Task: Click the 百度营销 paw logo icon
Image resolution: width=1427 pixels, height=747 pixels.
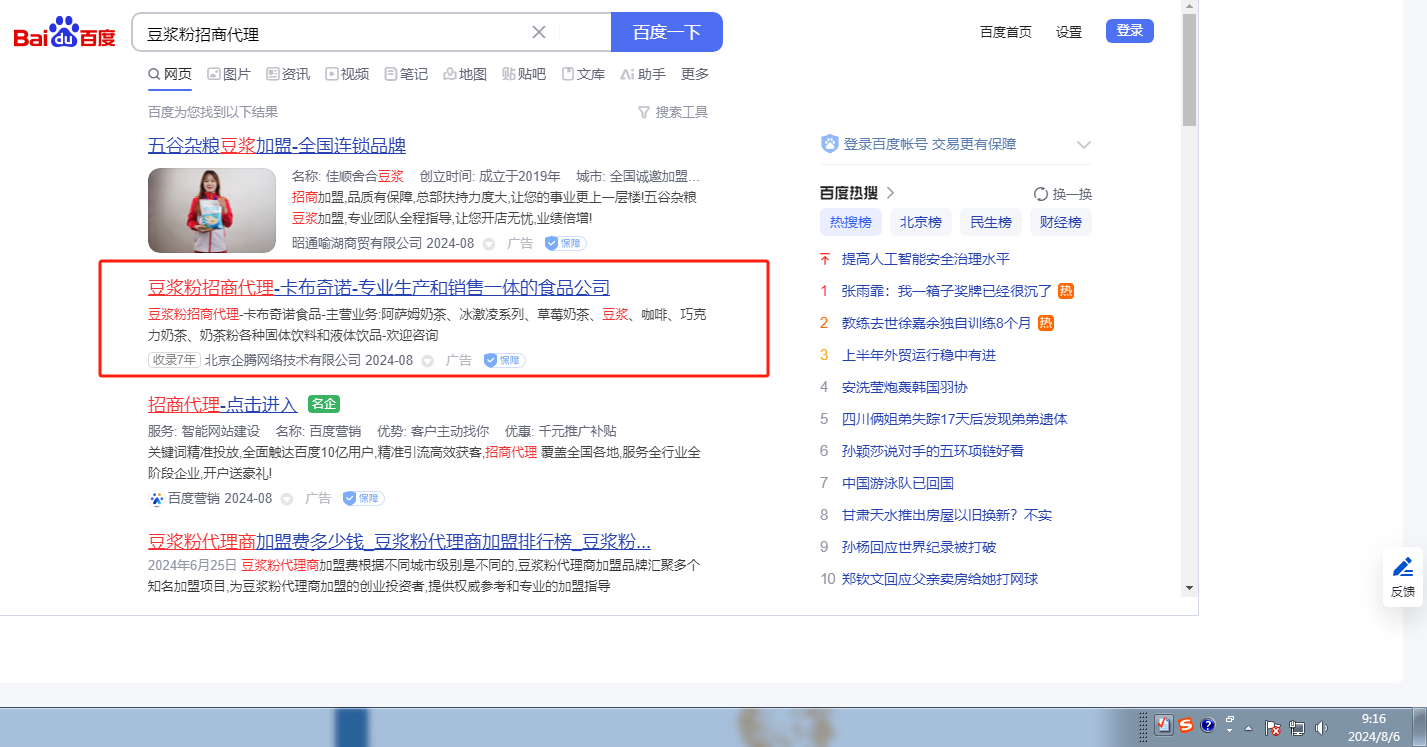Action: [156, 498]
